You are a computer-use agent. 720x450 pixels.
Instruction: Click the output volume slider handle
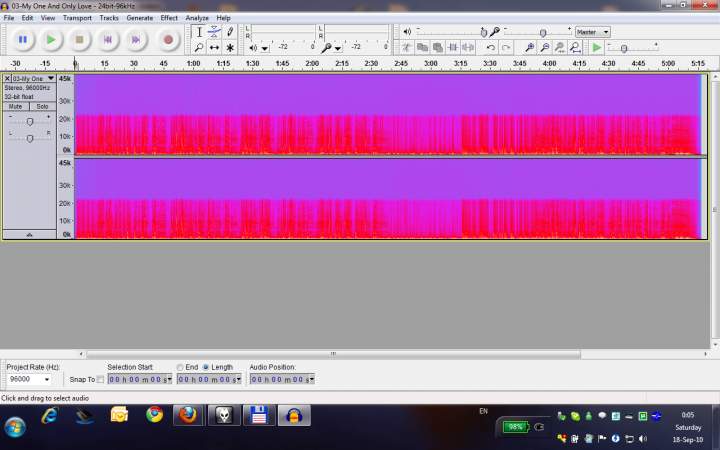click(x=484, y=33)
